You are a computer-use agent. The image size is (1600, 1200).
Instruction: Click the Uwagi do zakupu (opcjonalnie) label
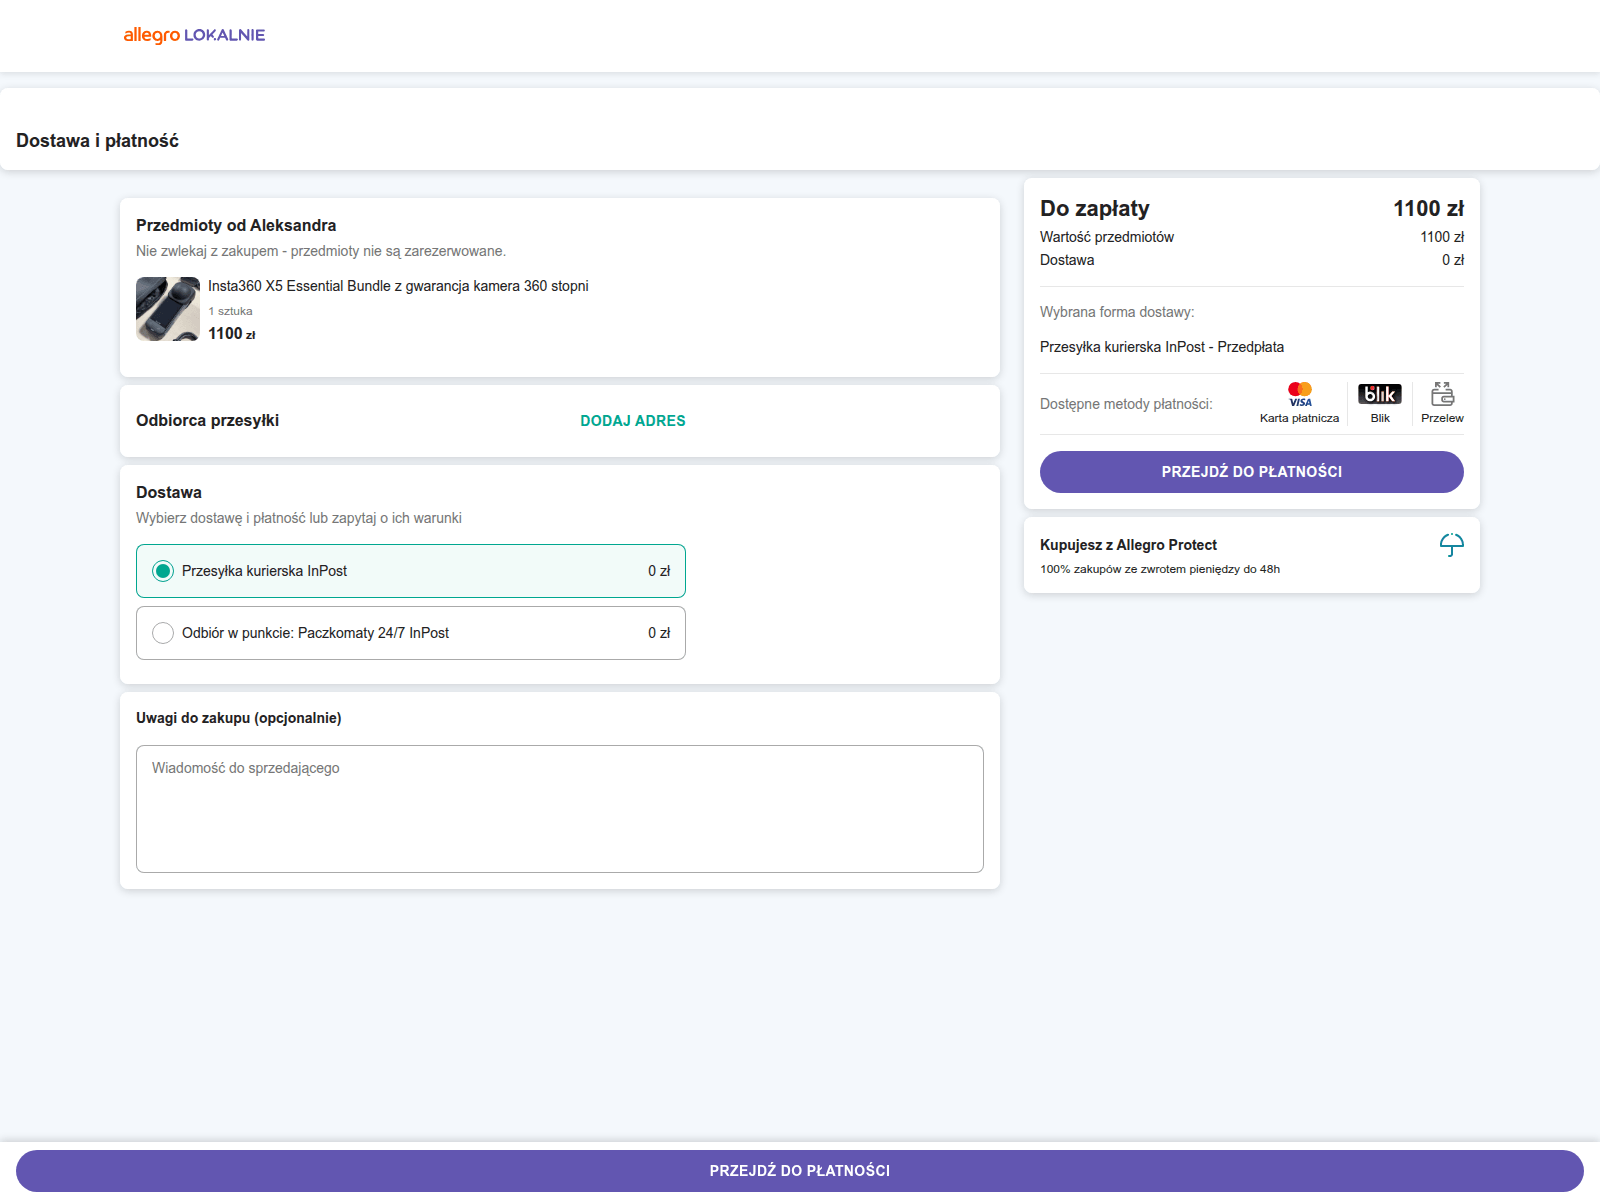239,718
